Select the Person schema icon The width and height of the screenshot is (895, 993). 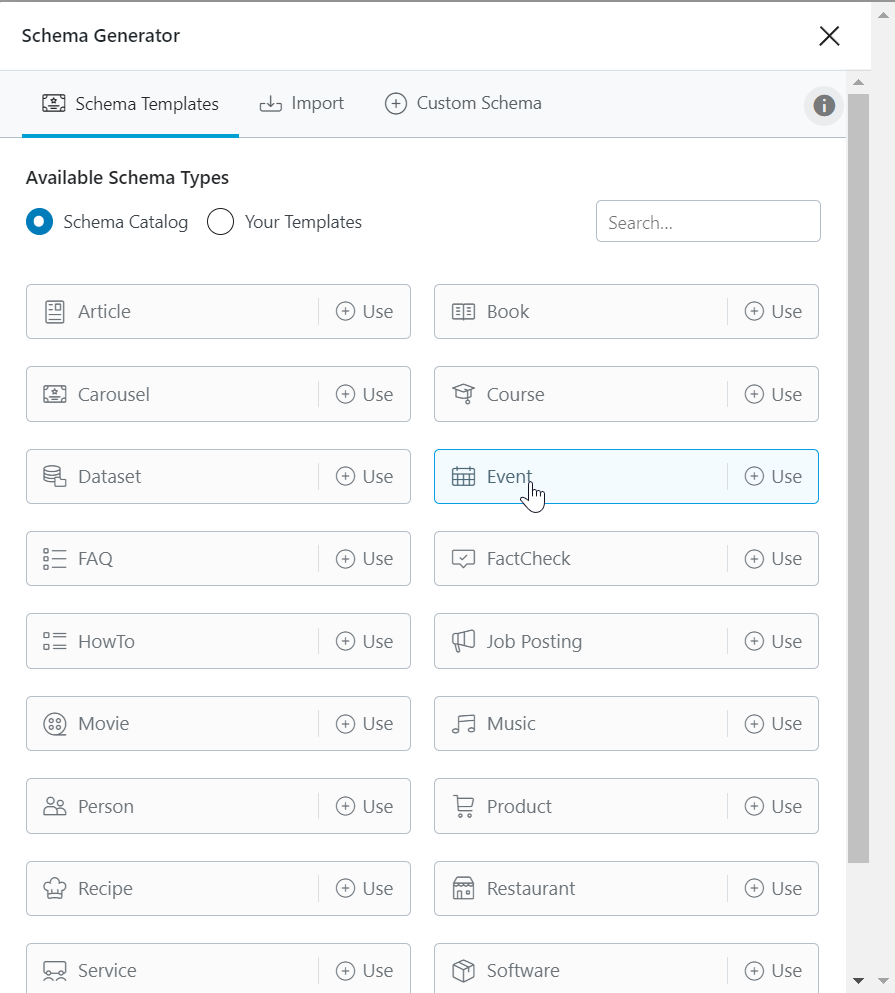tap(55, 806)
